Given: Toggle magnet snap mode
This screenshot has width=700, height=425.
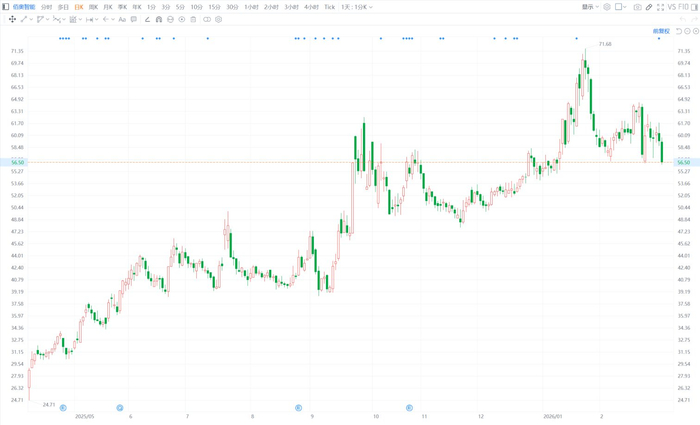Looking at the screenshot, I should pyautogui.click(x=159, y=19).
